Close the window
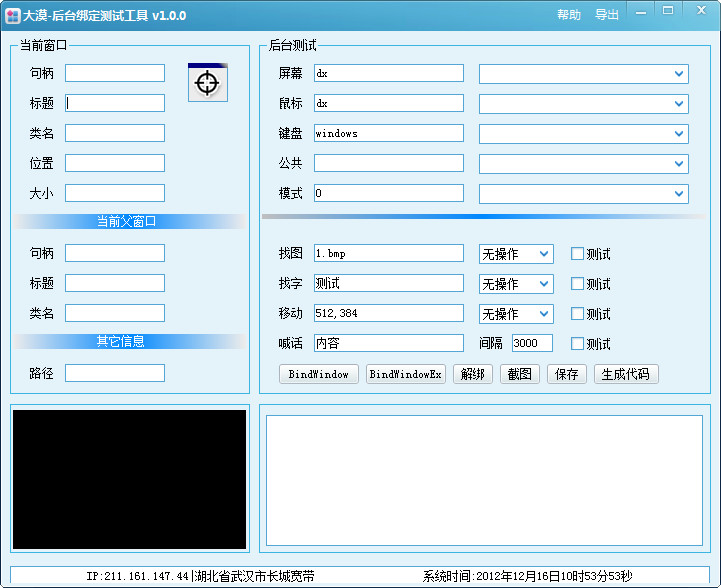This screenshot has height=588, width=721. [x=701, y=11]
